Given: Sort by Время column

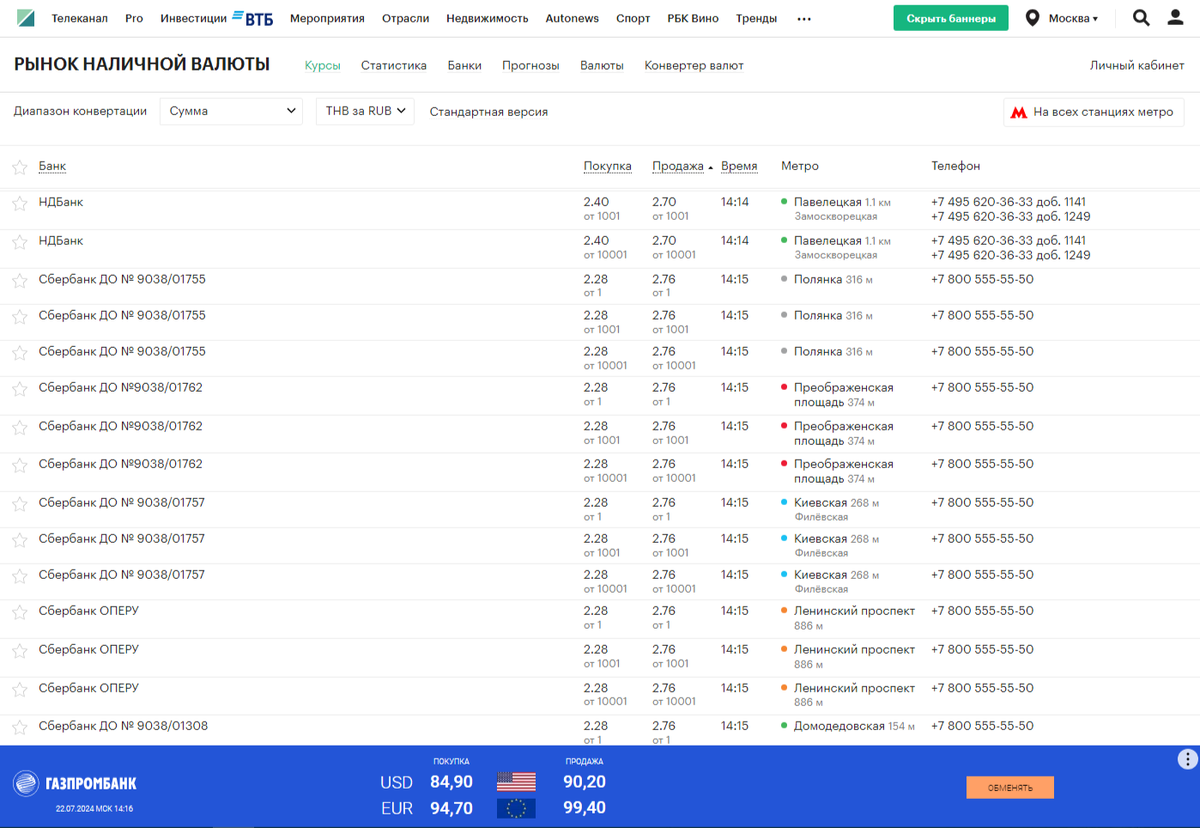Looking at the screenshot, I should click(739, 166).
